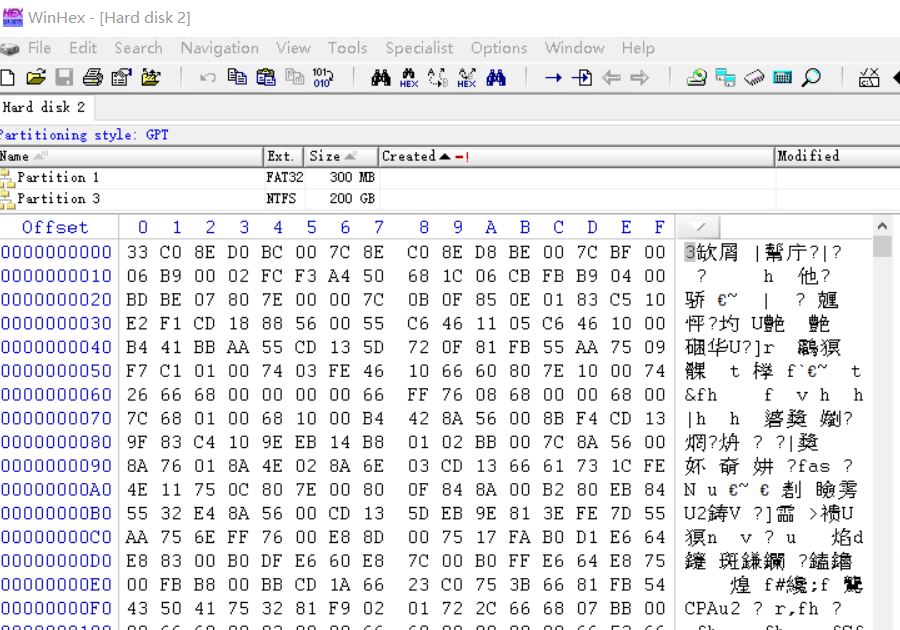Sort by the Modified column header
Image resolution: width=900 pixels, height=630 pixels.
[837, 156]
